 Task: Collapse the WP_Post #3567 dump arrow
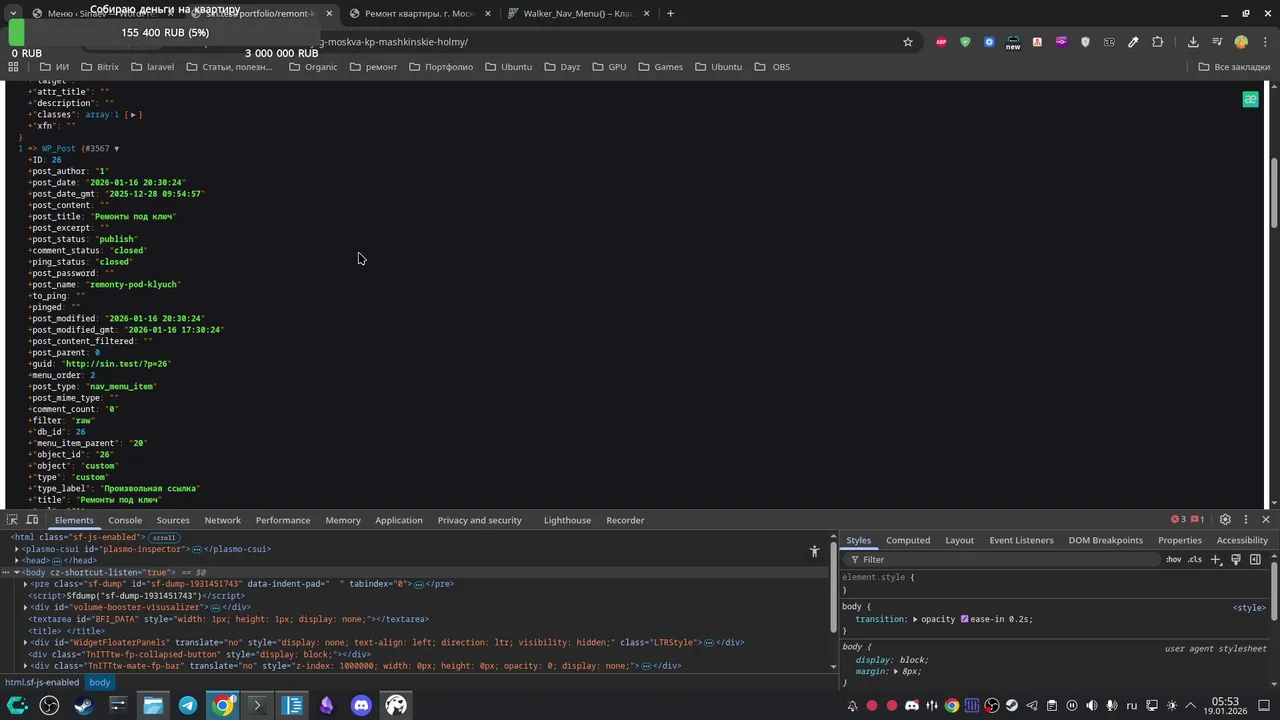point(116,149)
